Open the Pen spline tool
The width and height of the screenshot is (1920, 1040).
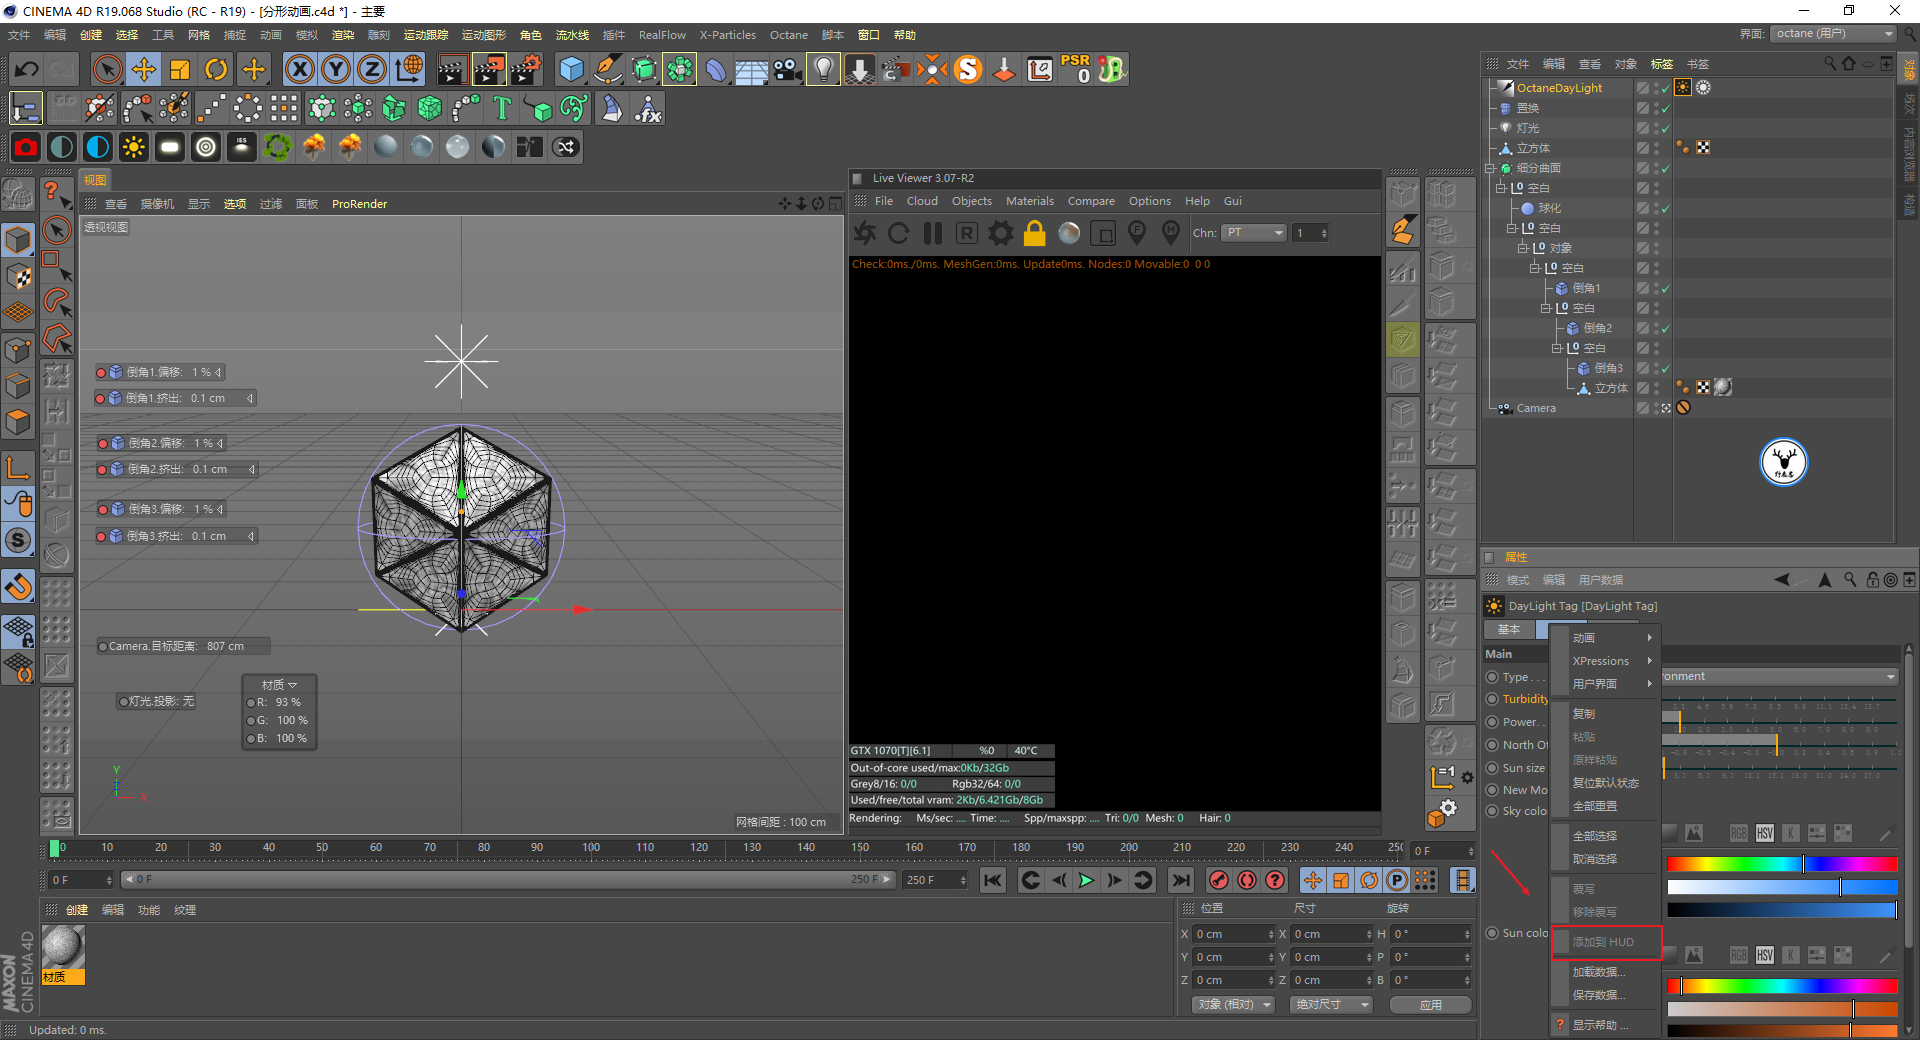tap(607, 69)
